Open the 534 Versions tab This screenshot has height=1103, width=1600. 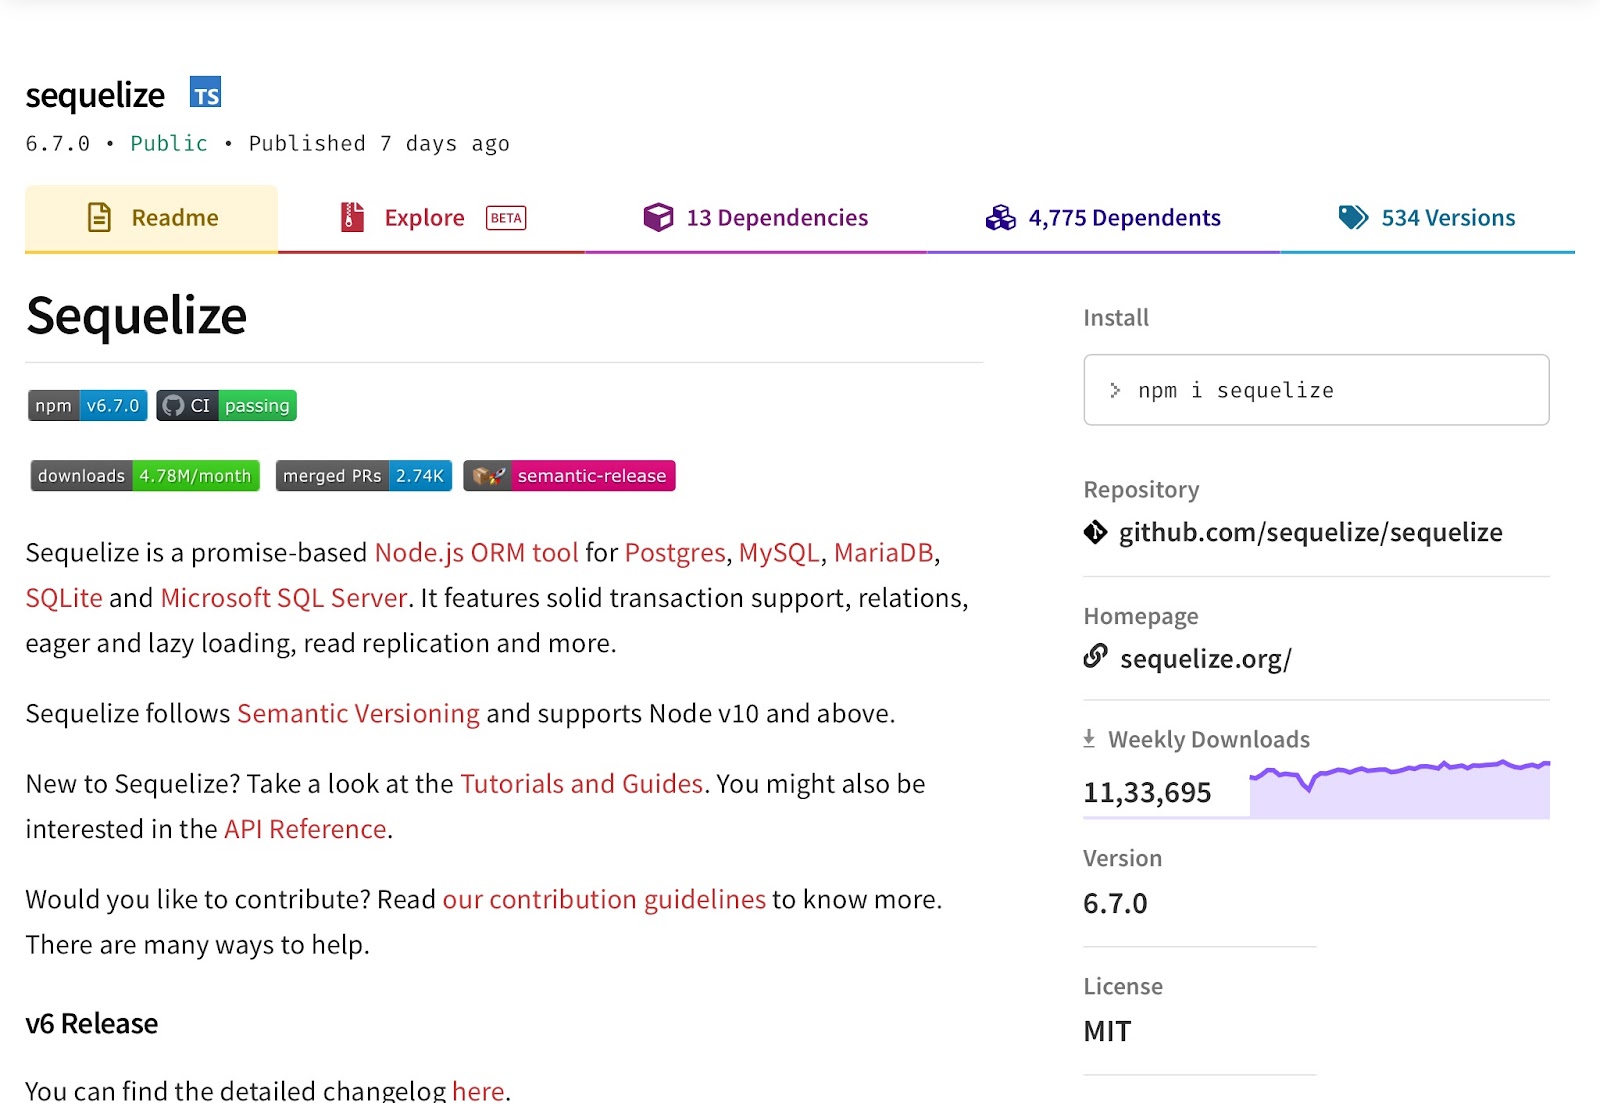tap(1427, 218)
